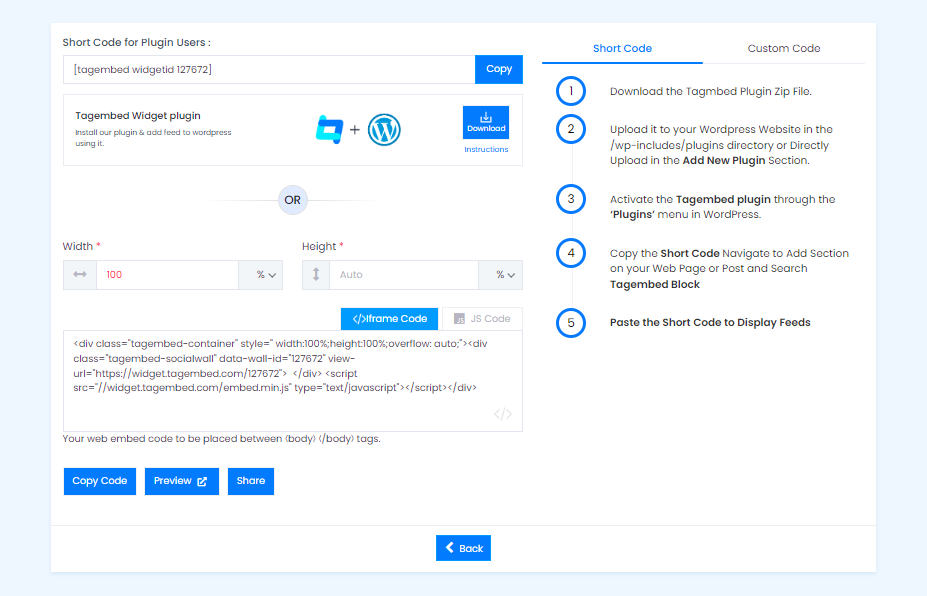This screenshot has height=596, width=927.
Task: Open the Width unit dropdown
Action: tap(261, 275)
